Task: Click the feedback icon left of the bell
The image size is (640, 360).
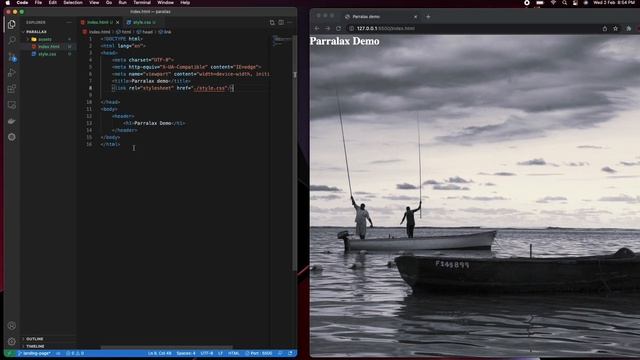Action: click(x=280, y=353)
